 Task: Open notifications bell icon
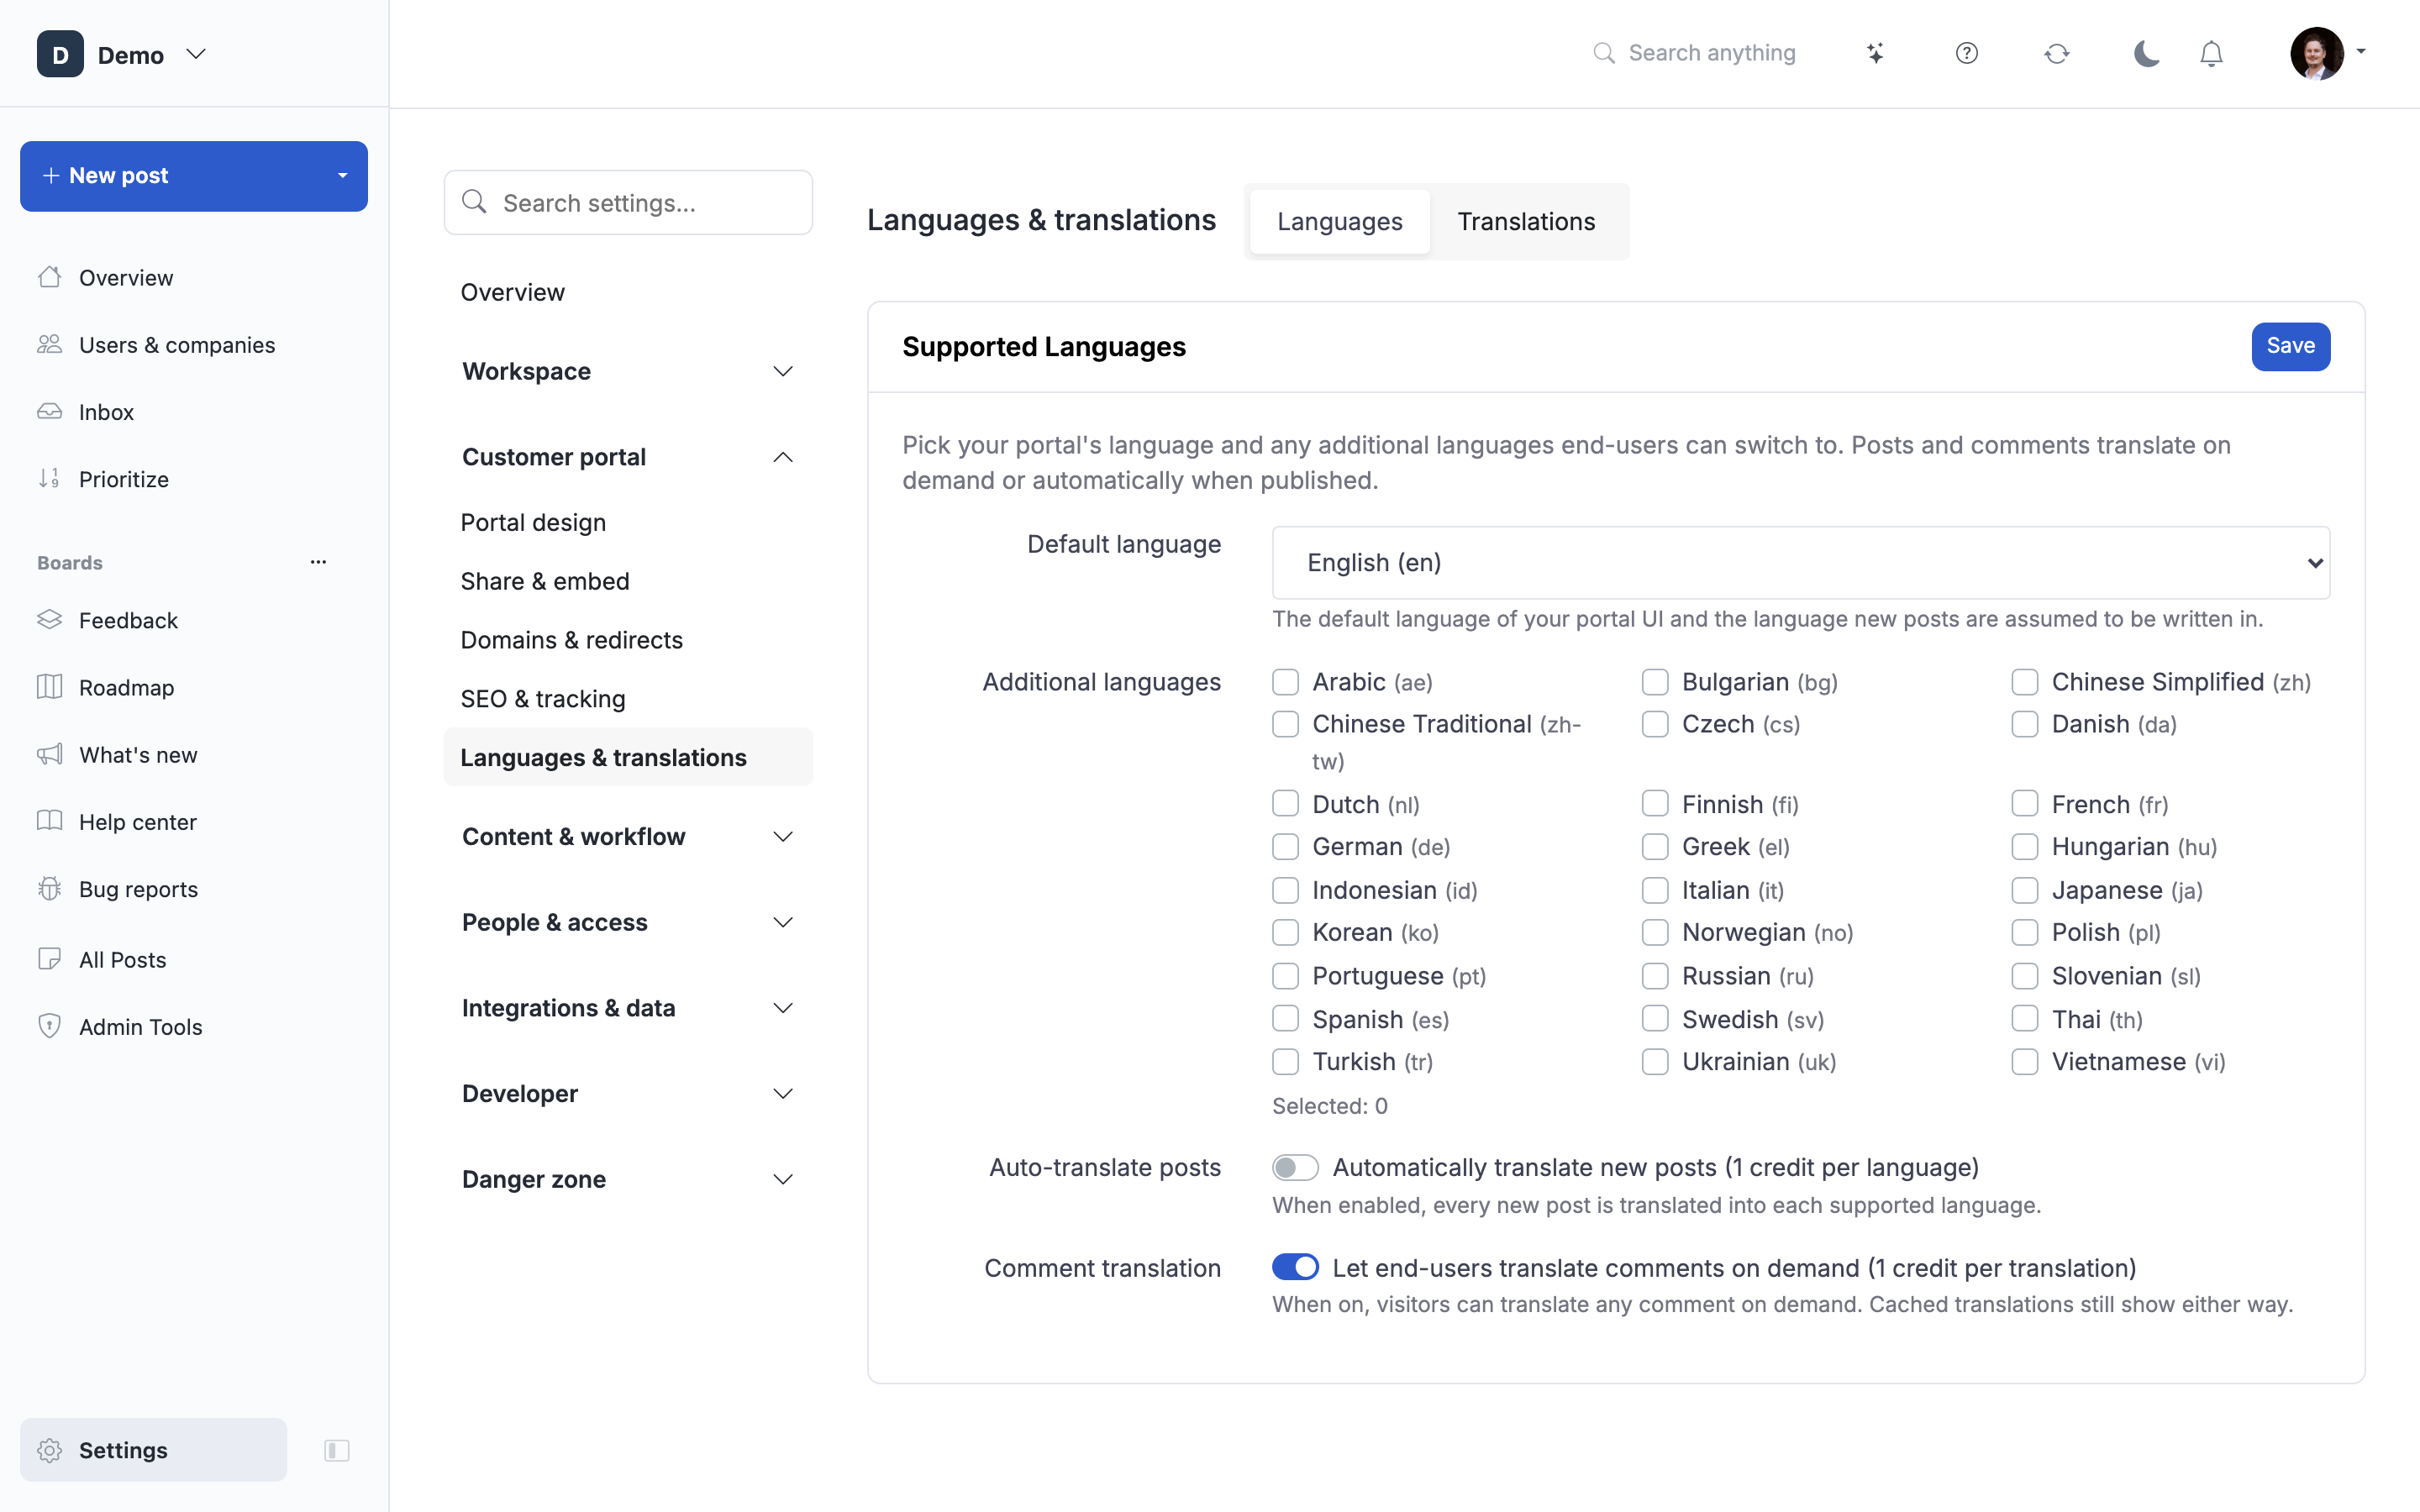point(2211,53)
